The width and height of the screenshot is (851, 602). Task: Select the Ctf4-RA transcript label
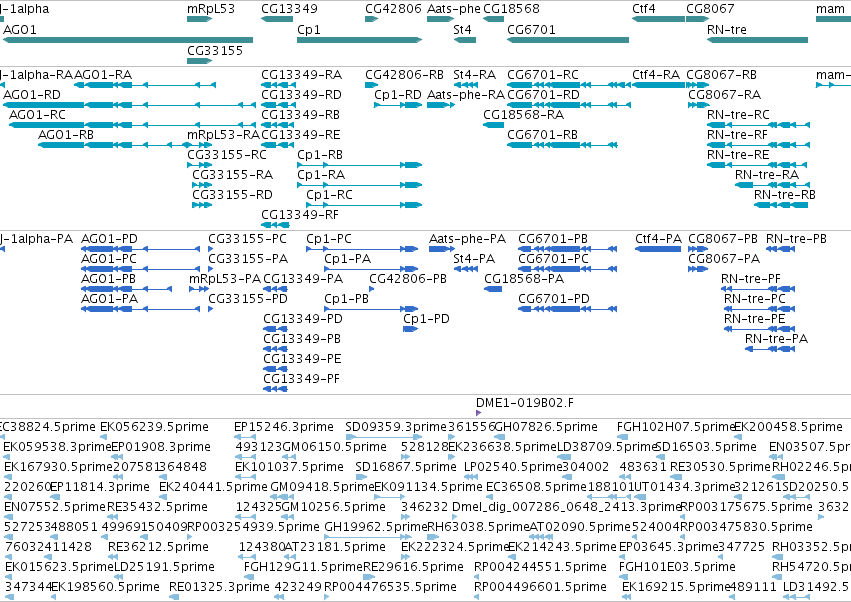656,74
